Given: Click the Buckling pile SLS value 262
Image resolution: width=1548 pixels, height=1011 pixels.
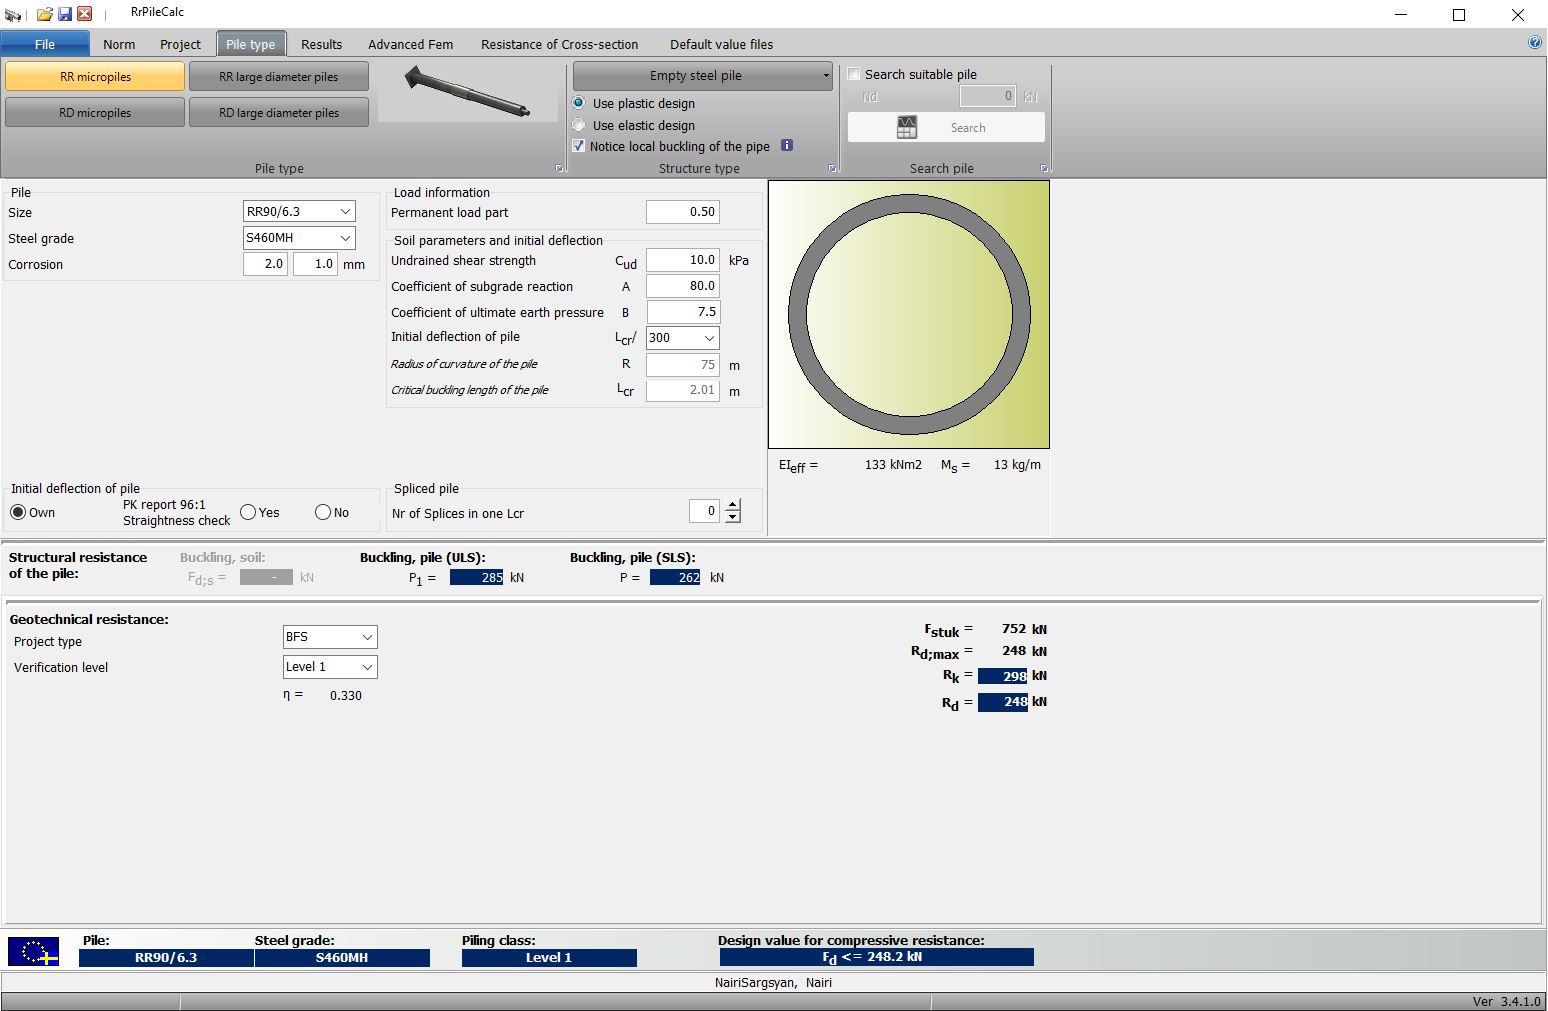Looking at the screenshot, I should [x=676, y=577].
